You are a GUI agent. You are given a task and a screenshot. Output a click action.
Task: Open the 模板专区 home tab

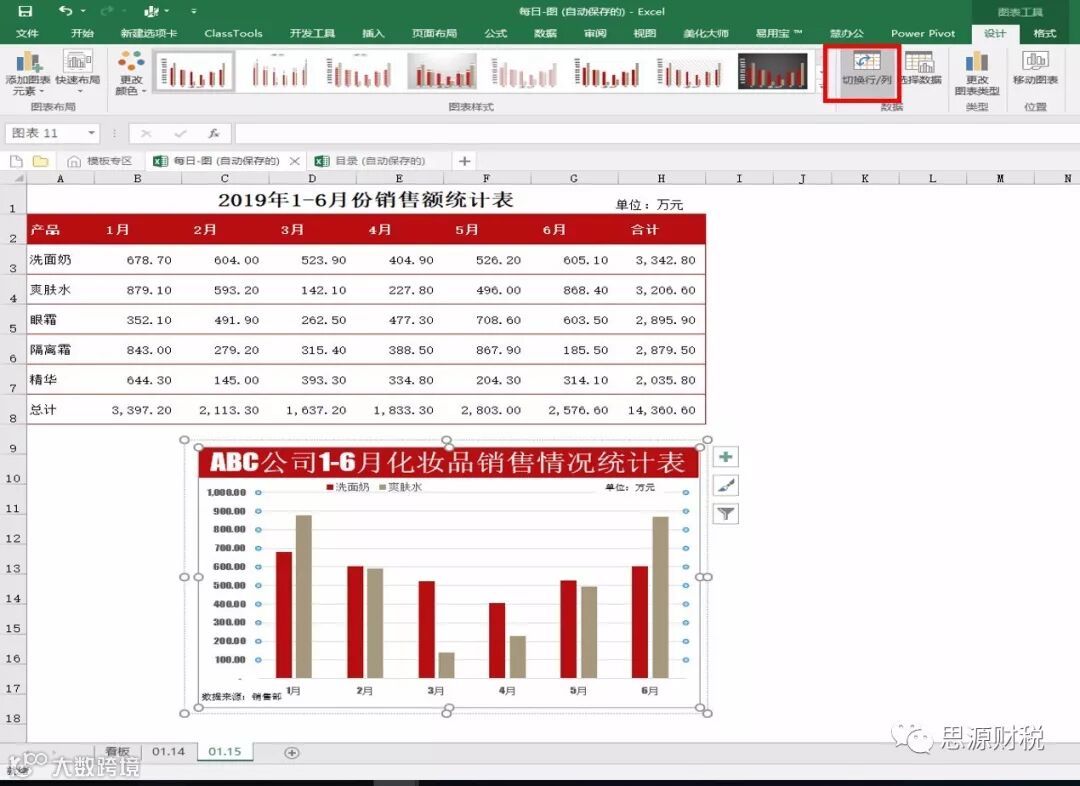[x=100, y=161]
